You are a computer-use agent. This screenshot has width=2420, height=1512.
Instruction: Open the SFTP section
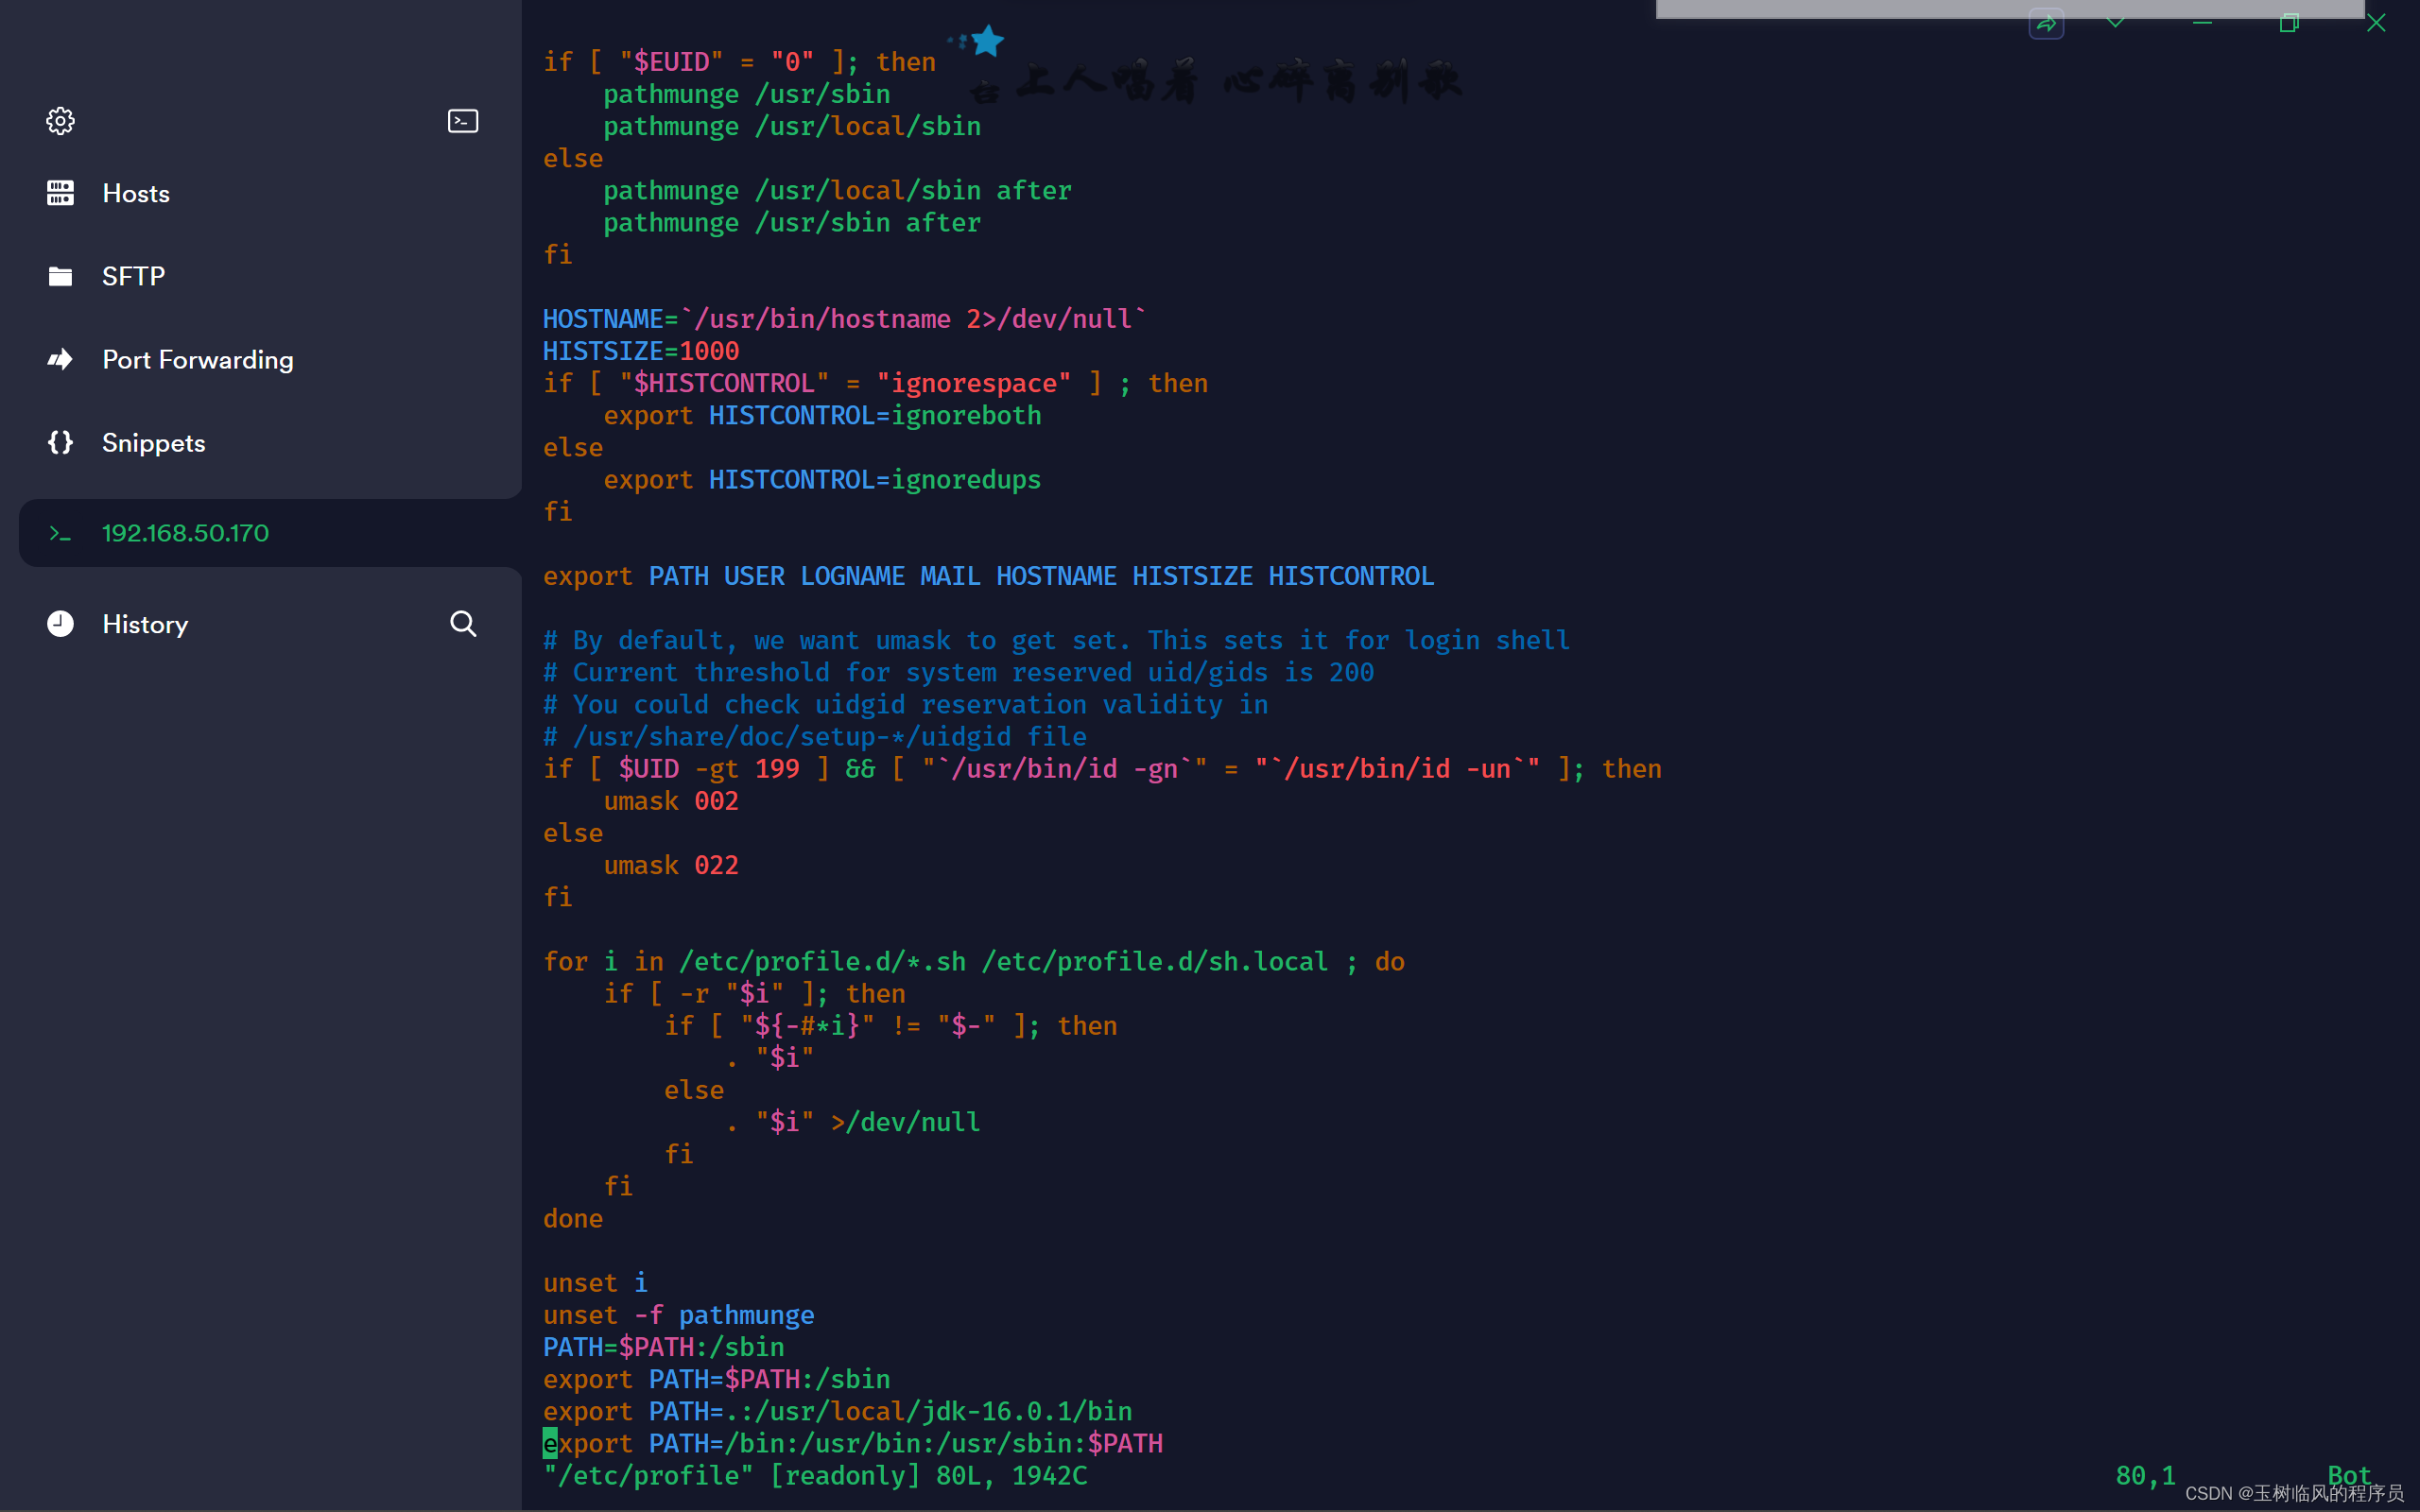click(133, 276)
